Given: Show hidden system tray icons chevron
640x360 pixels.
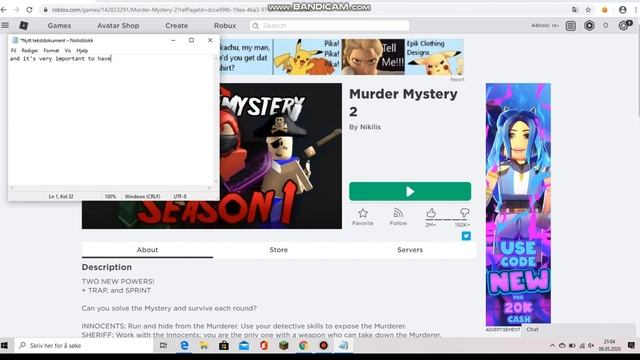Looking at the screenshot, I should click(552, 345).
